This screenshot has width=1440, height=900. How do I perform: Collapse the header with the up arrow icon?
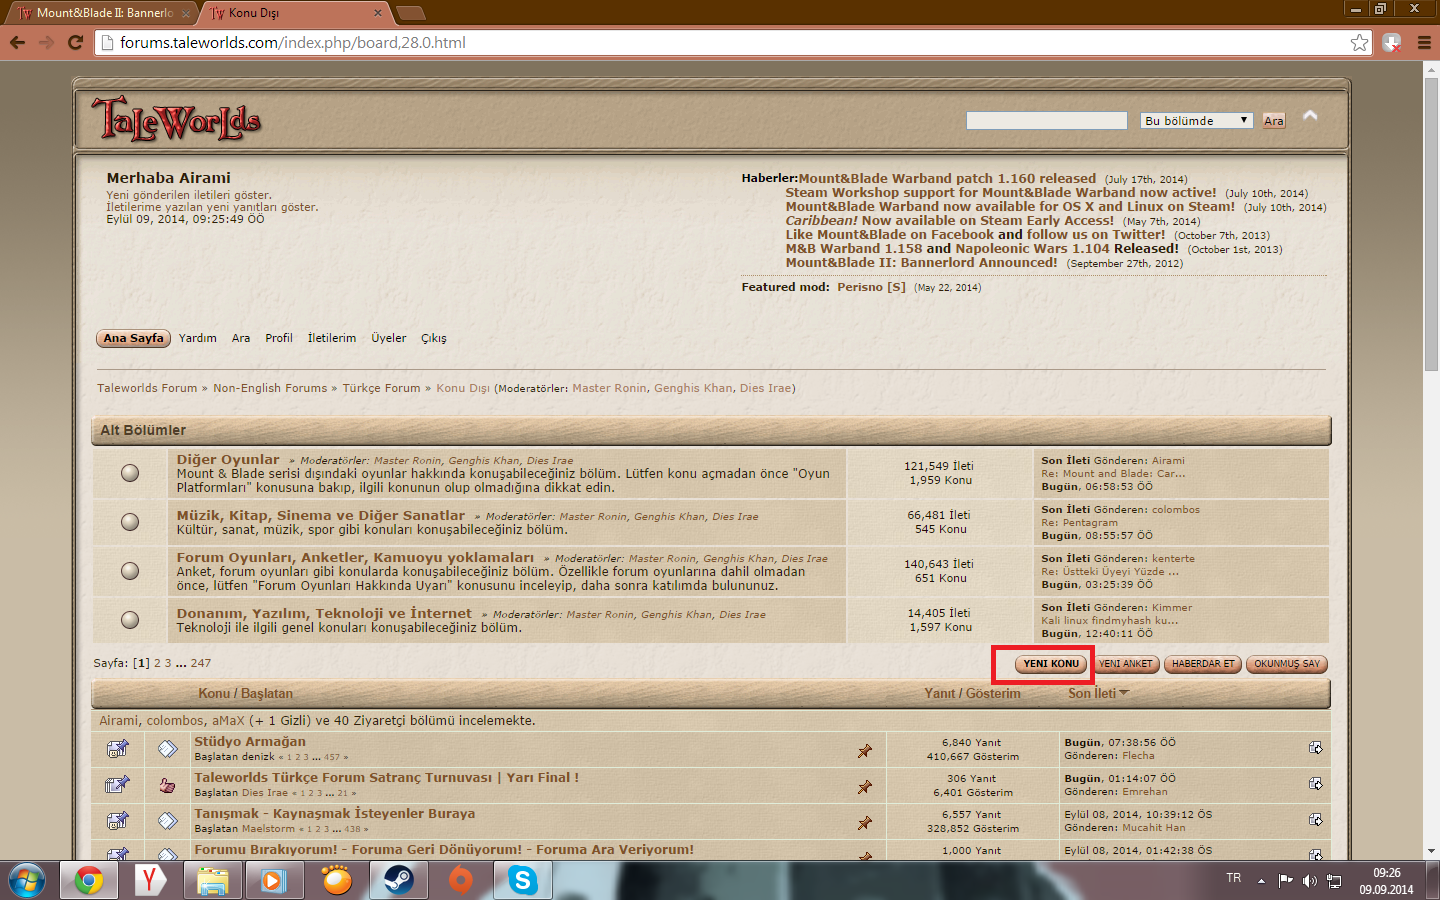point(1310,116)
